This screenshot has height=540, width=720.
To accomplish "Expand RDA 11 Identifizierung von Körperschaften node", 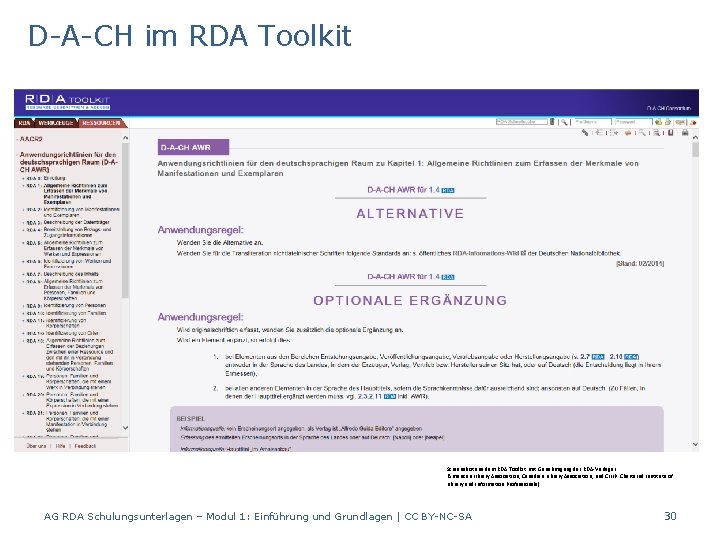I will (x=23, y=321).
